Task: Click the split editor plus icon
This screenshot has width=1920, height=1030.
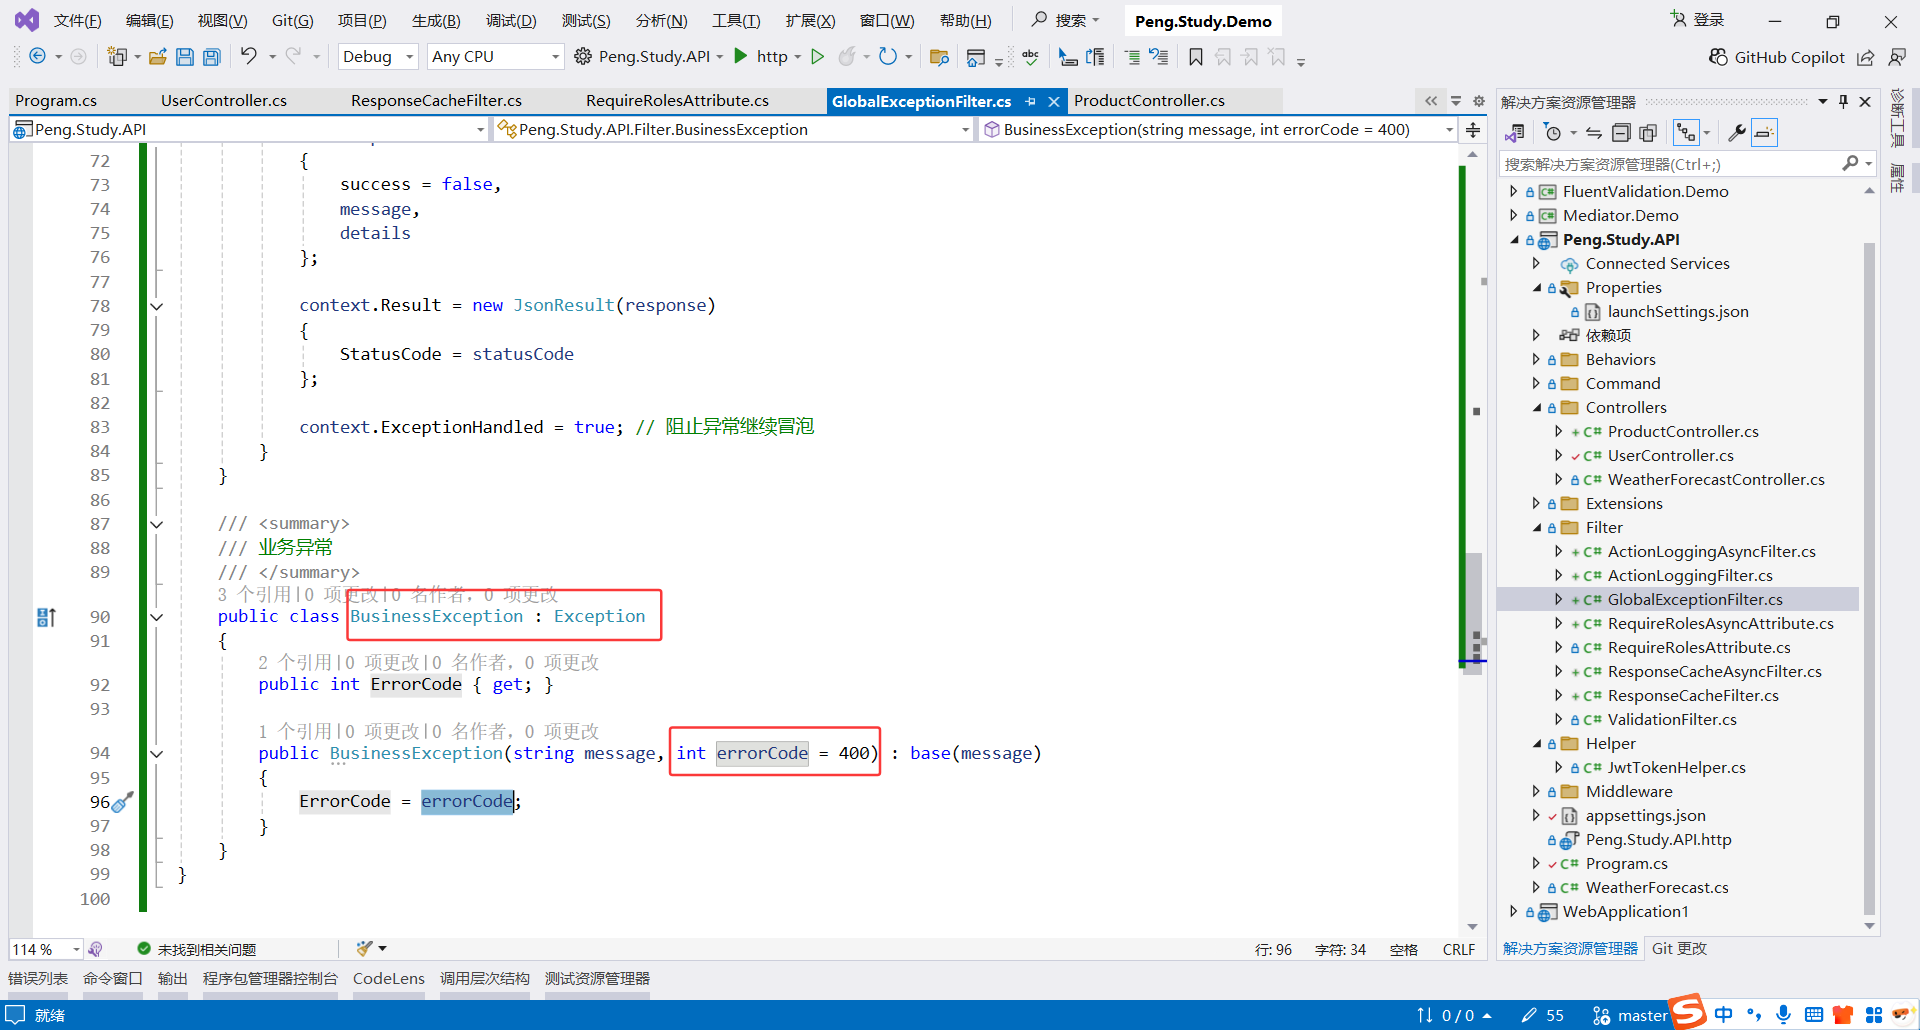Action: (x=1473, y=130)
